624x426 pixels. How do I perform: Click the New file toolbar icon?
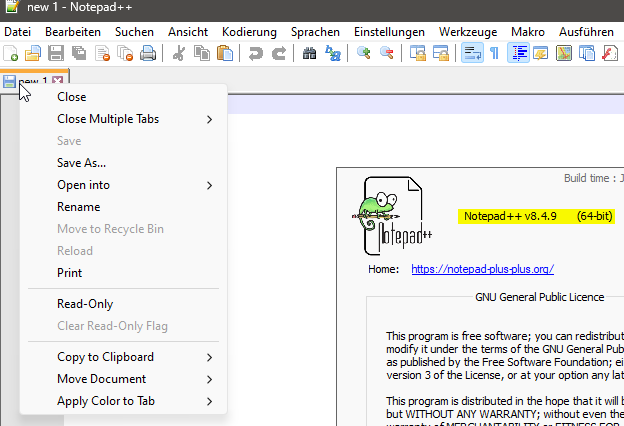(10, 53)
